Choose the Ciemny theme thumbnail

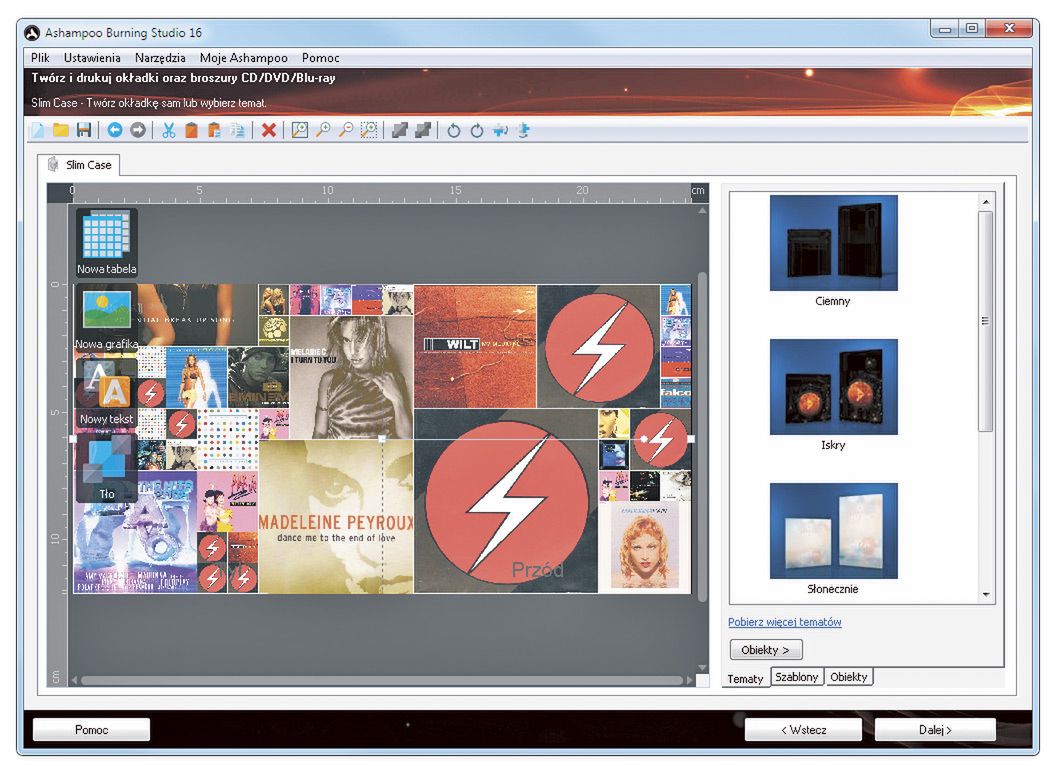coord(833,243)
